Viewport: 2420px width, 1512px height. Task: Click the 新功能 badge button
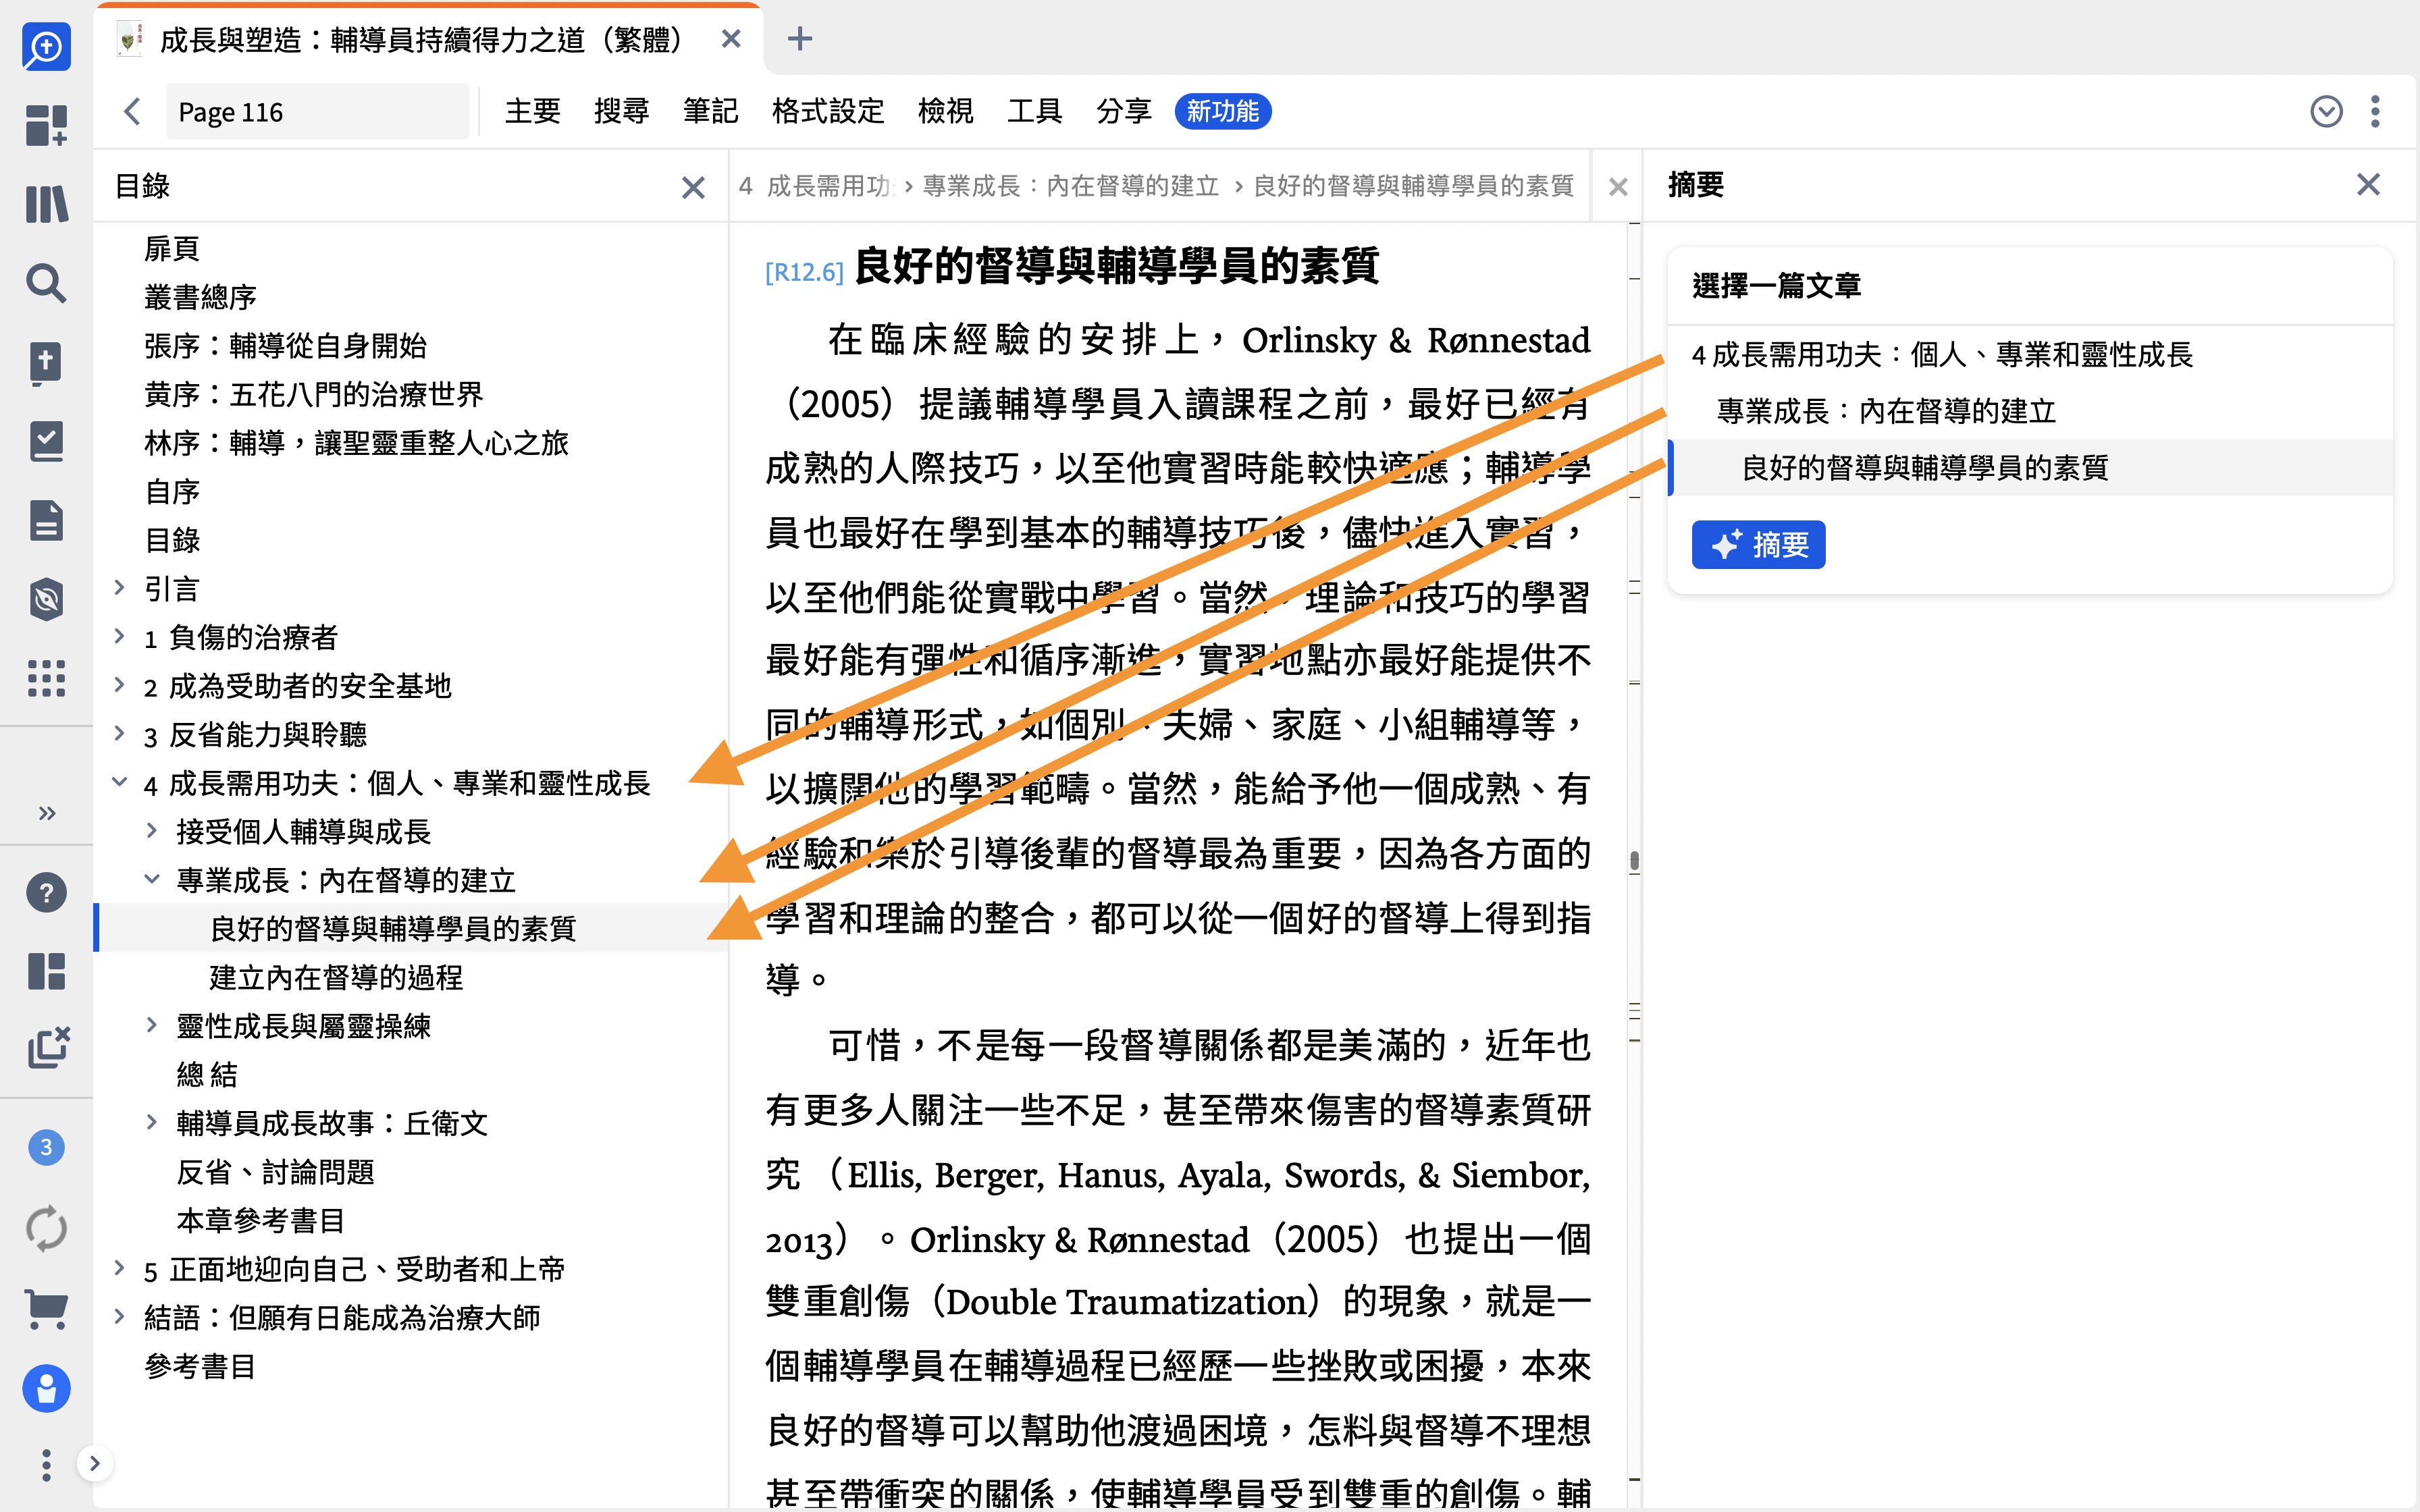(1223, 111)
